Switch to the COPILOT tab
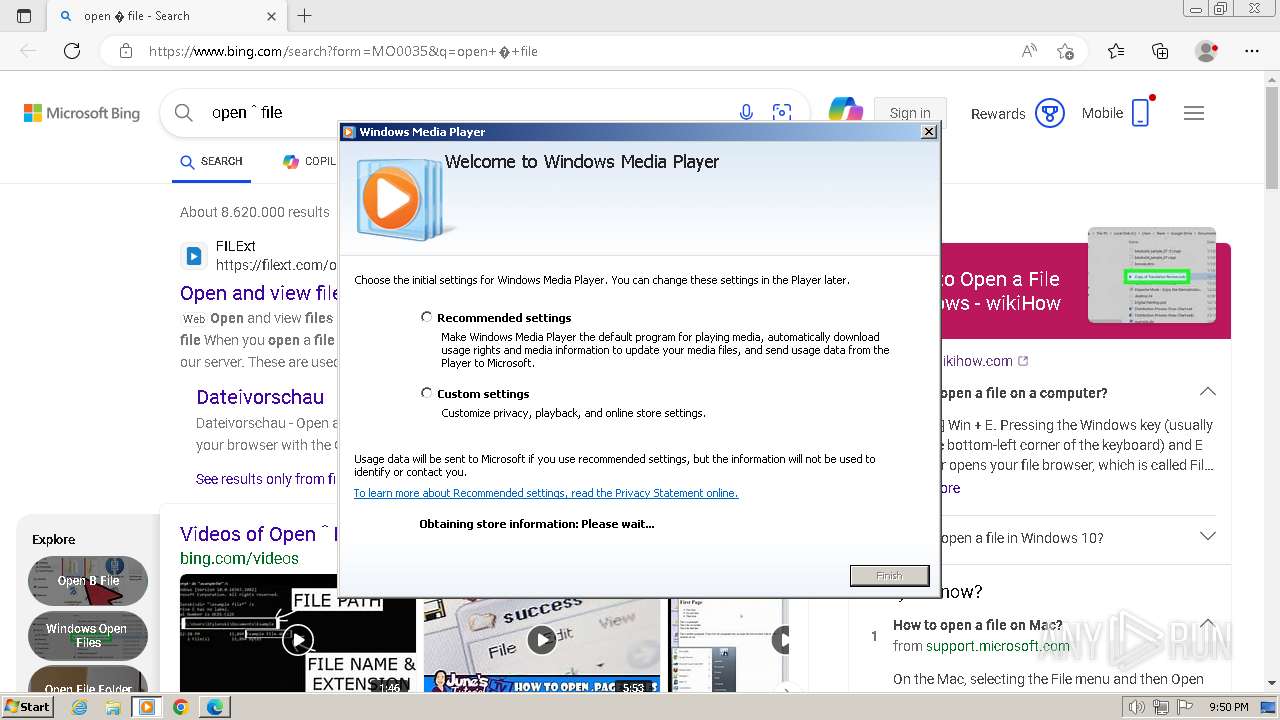The image size is (1280, 720). click(x=310, y=161)
